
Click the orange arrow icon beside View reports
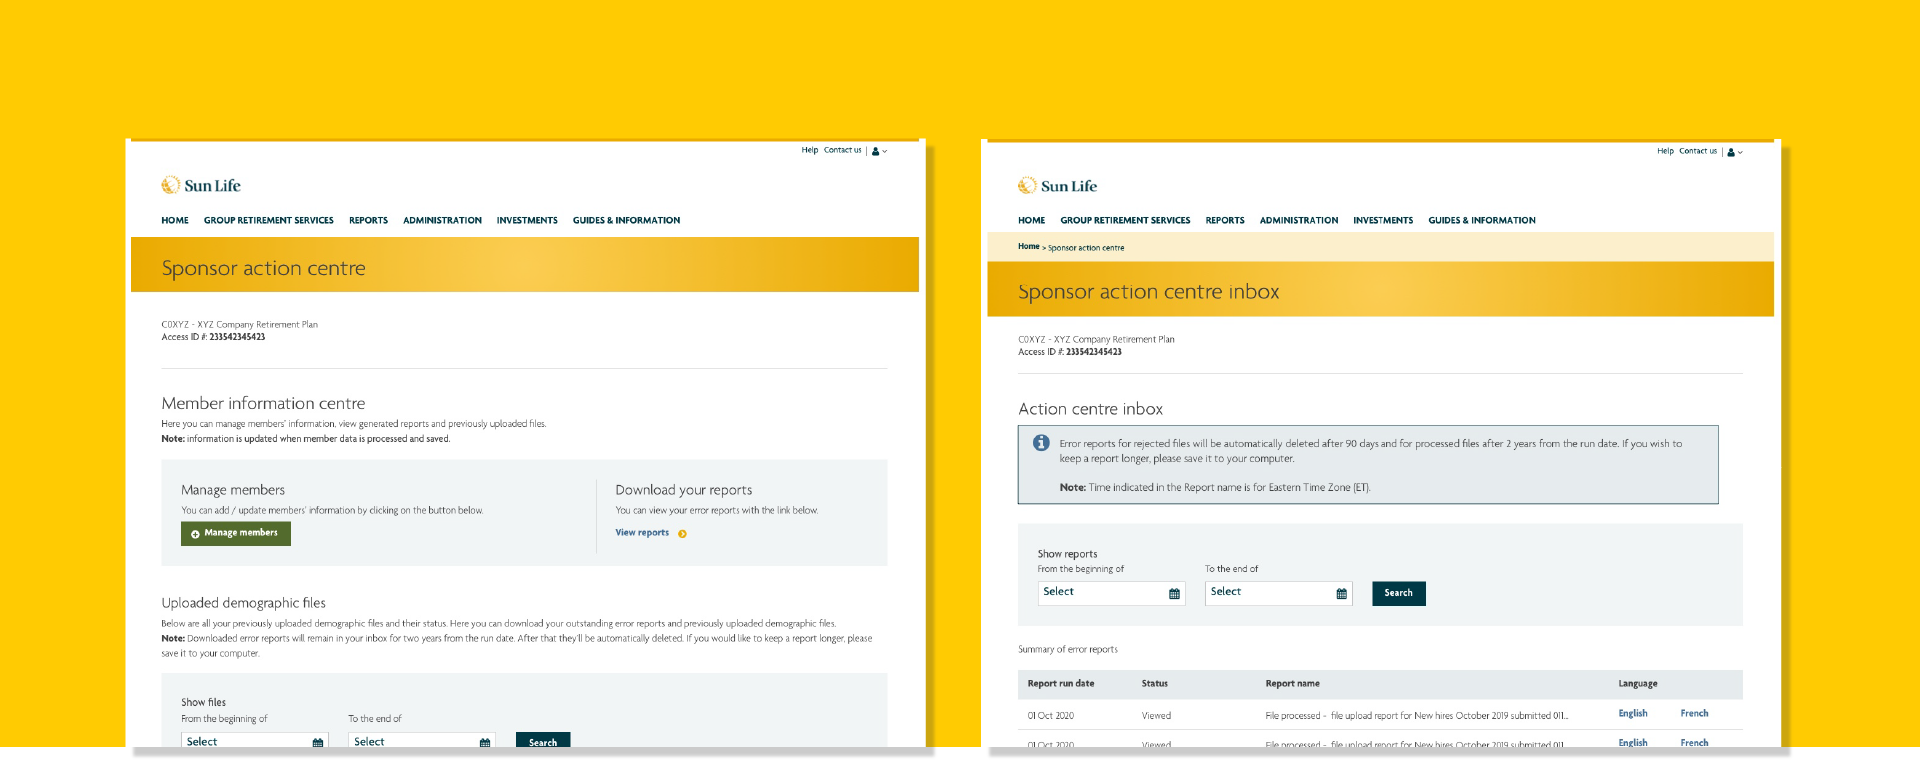(682, 534)
